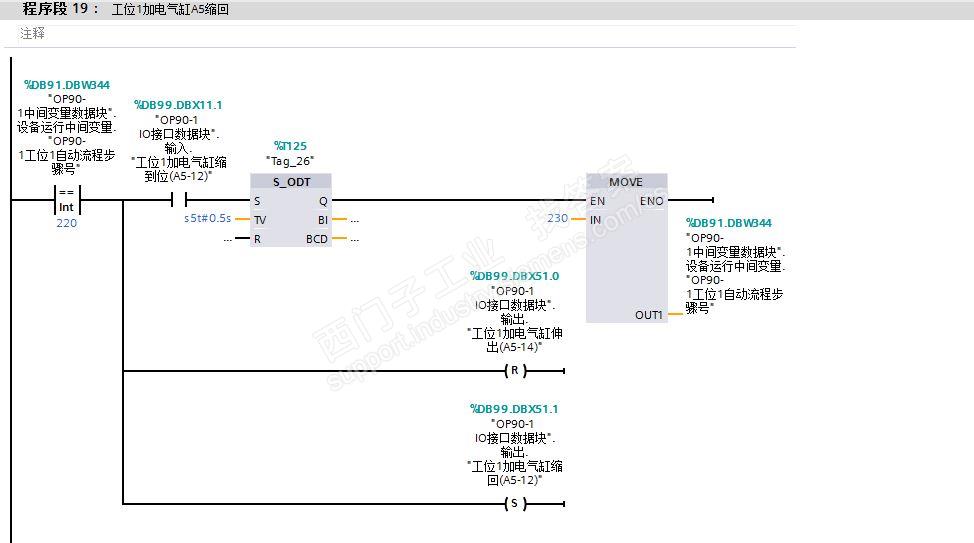Edit the timer value s5t#0.5s
The height and width of the screenshot is (543, 974).
pos(207,219)
